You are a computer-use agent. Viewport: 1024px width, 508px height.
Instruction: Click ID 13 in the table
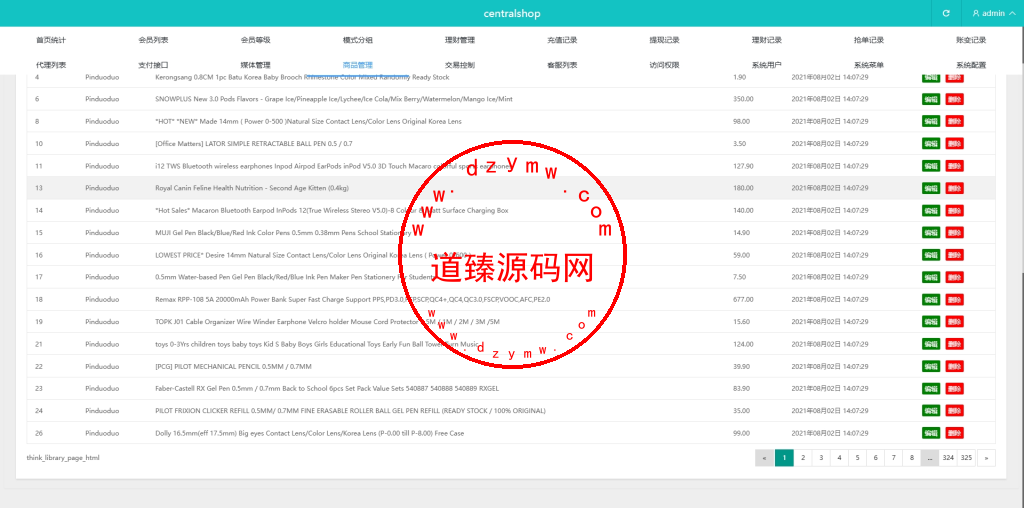click(39, 188)
